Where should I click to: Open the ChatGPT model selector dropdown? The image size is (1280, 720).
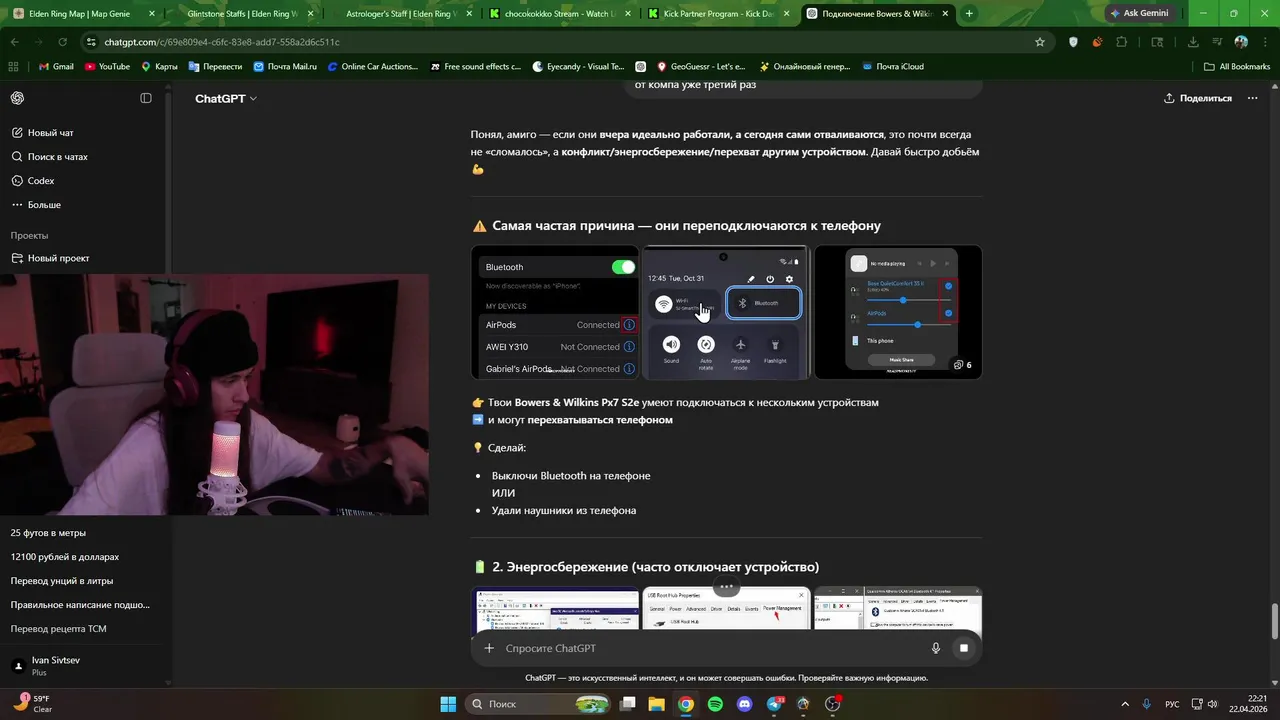coord(226,99)
